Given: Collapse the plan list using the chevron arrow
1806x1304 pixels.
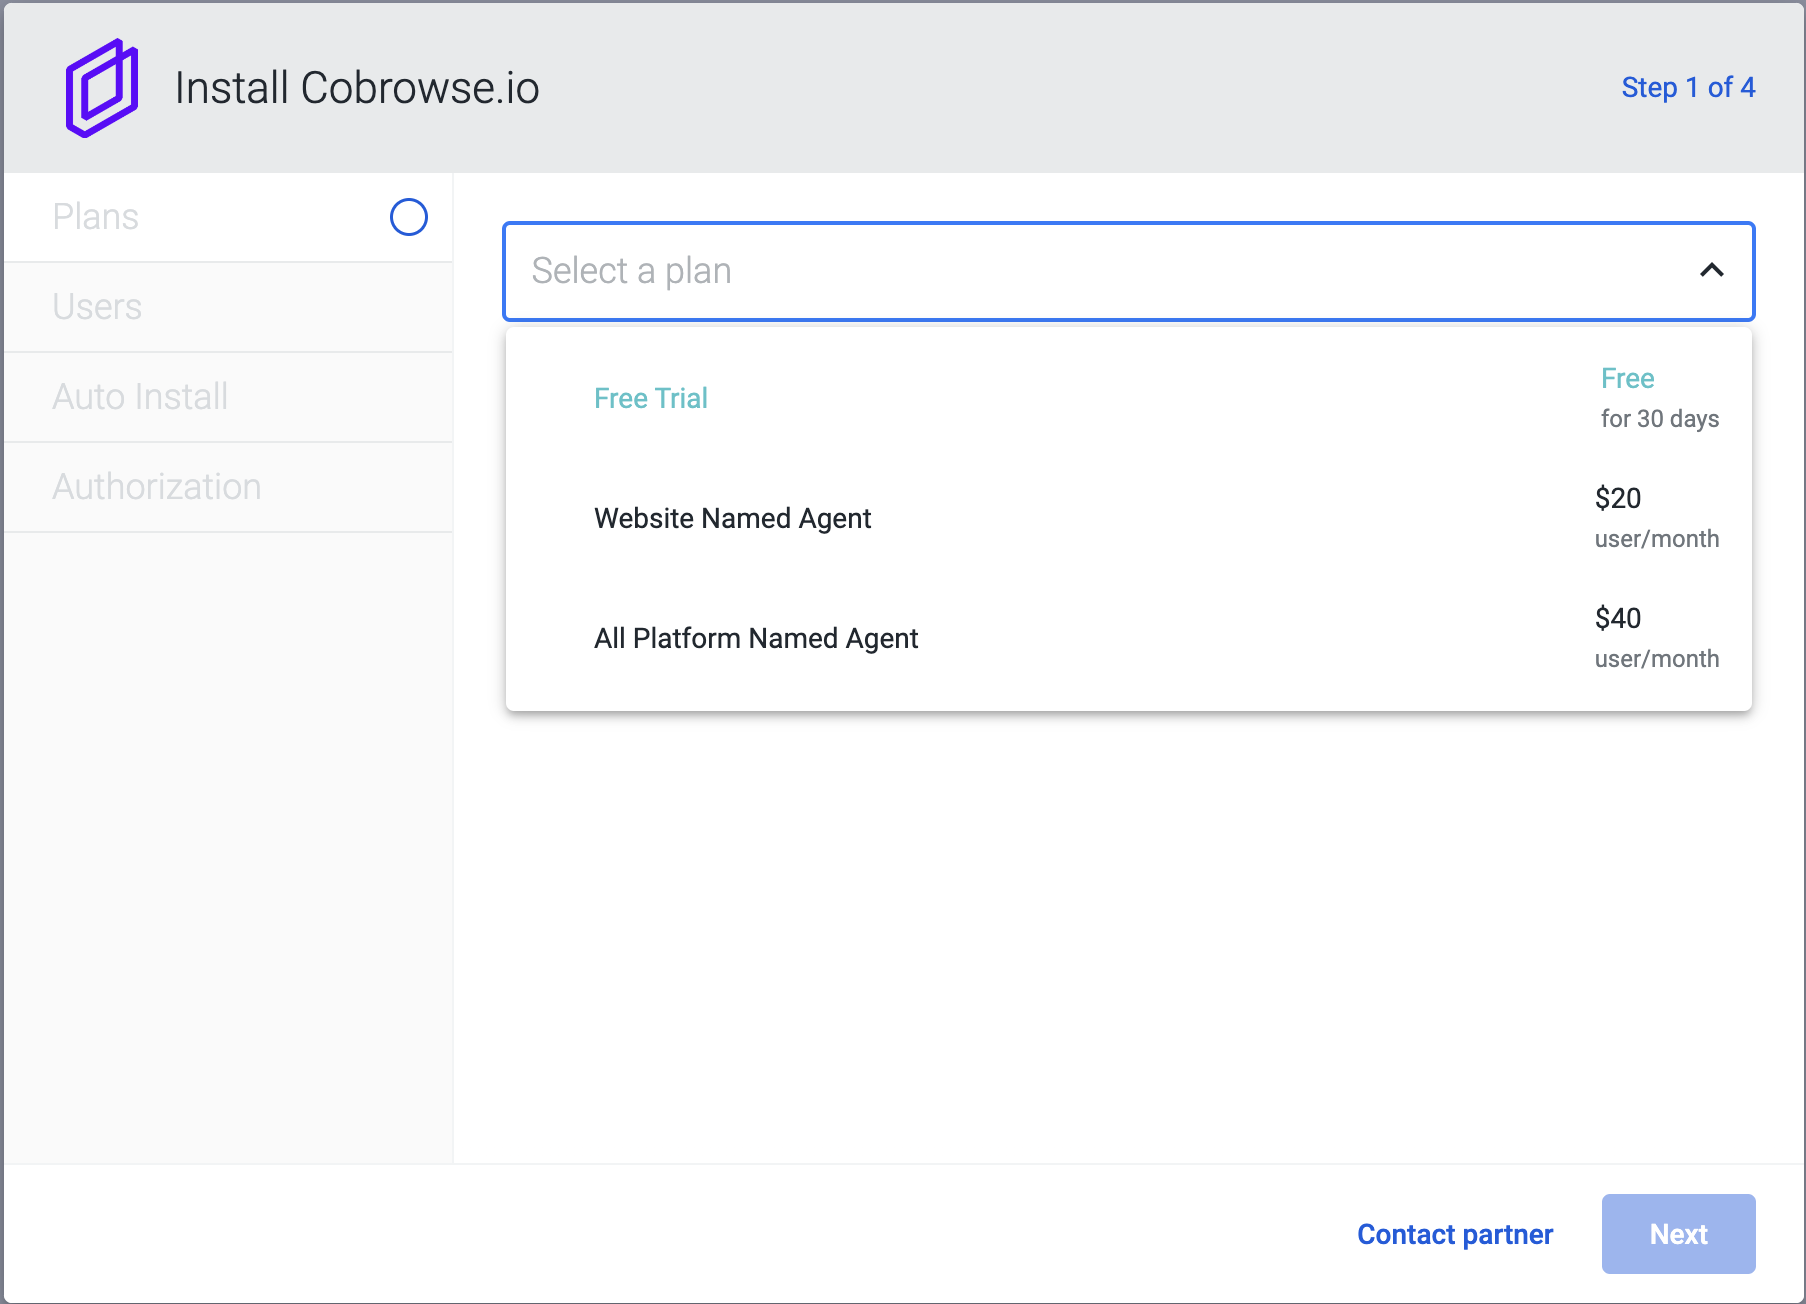Looking at the screenshot, I should (x=1711, y=270).
